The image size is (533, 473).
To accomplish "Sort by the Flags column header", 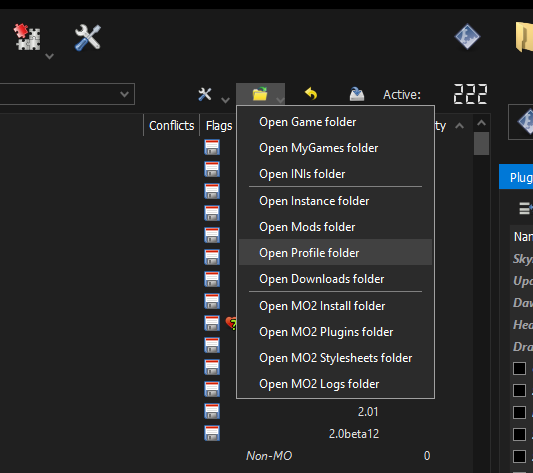I will pyautogui.click(x=219, y=126).
